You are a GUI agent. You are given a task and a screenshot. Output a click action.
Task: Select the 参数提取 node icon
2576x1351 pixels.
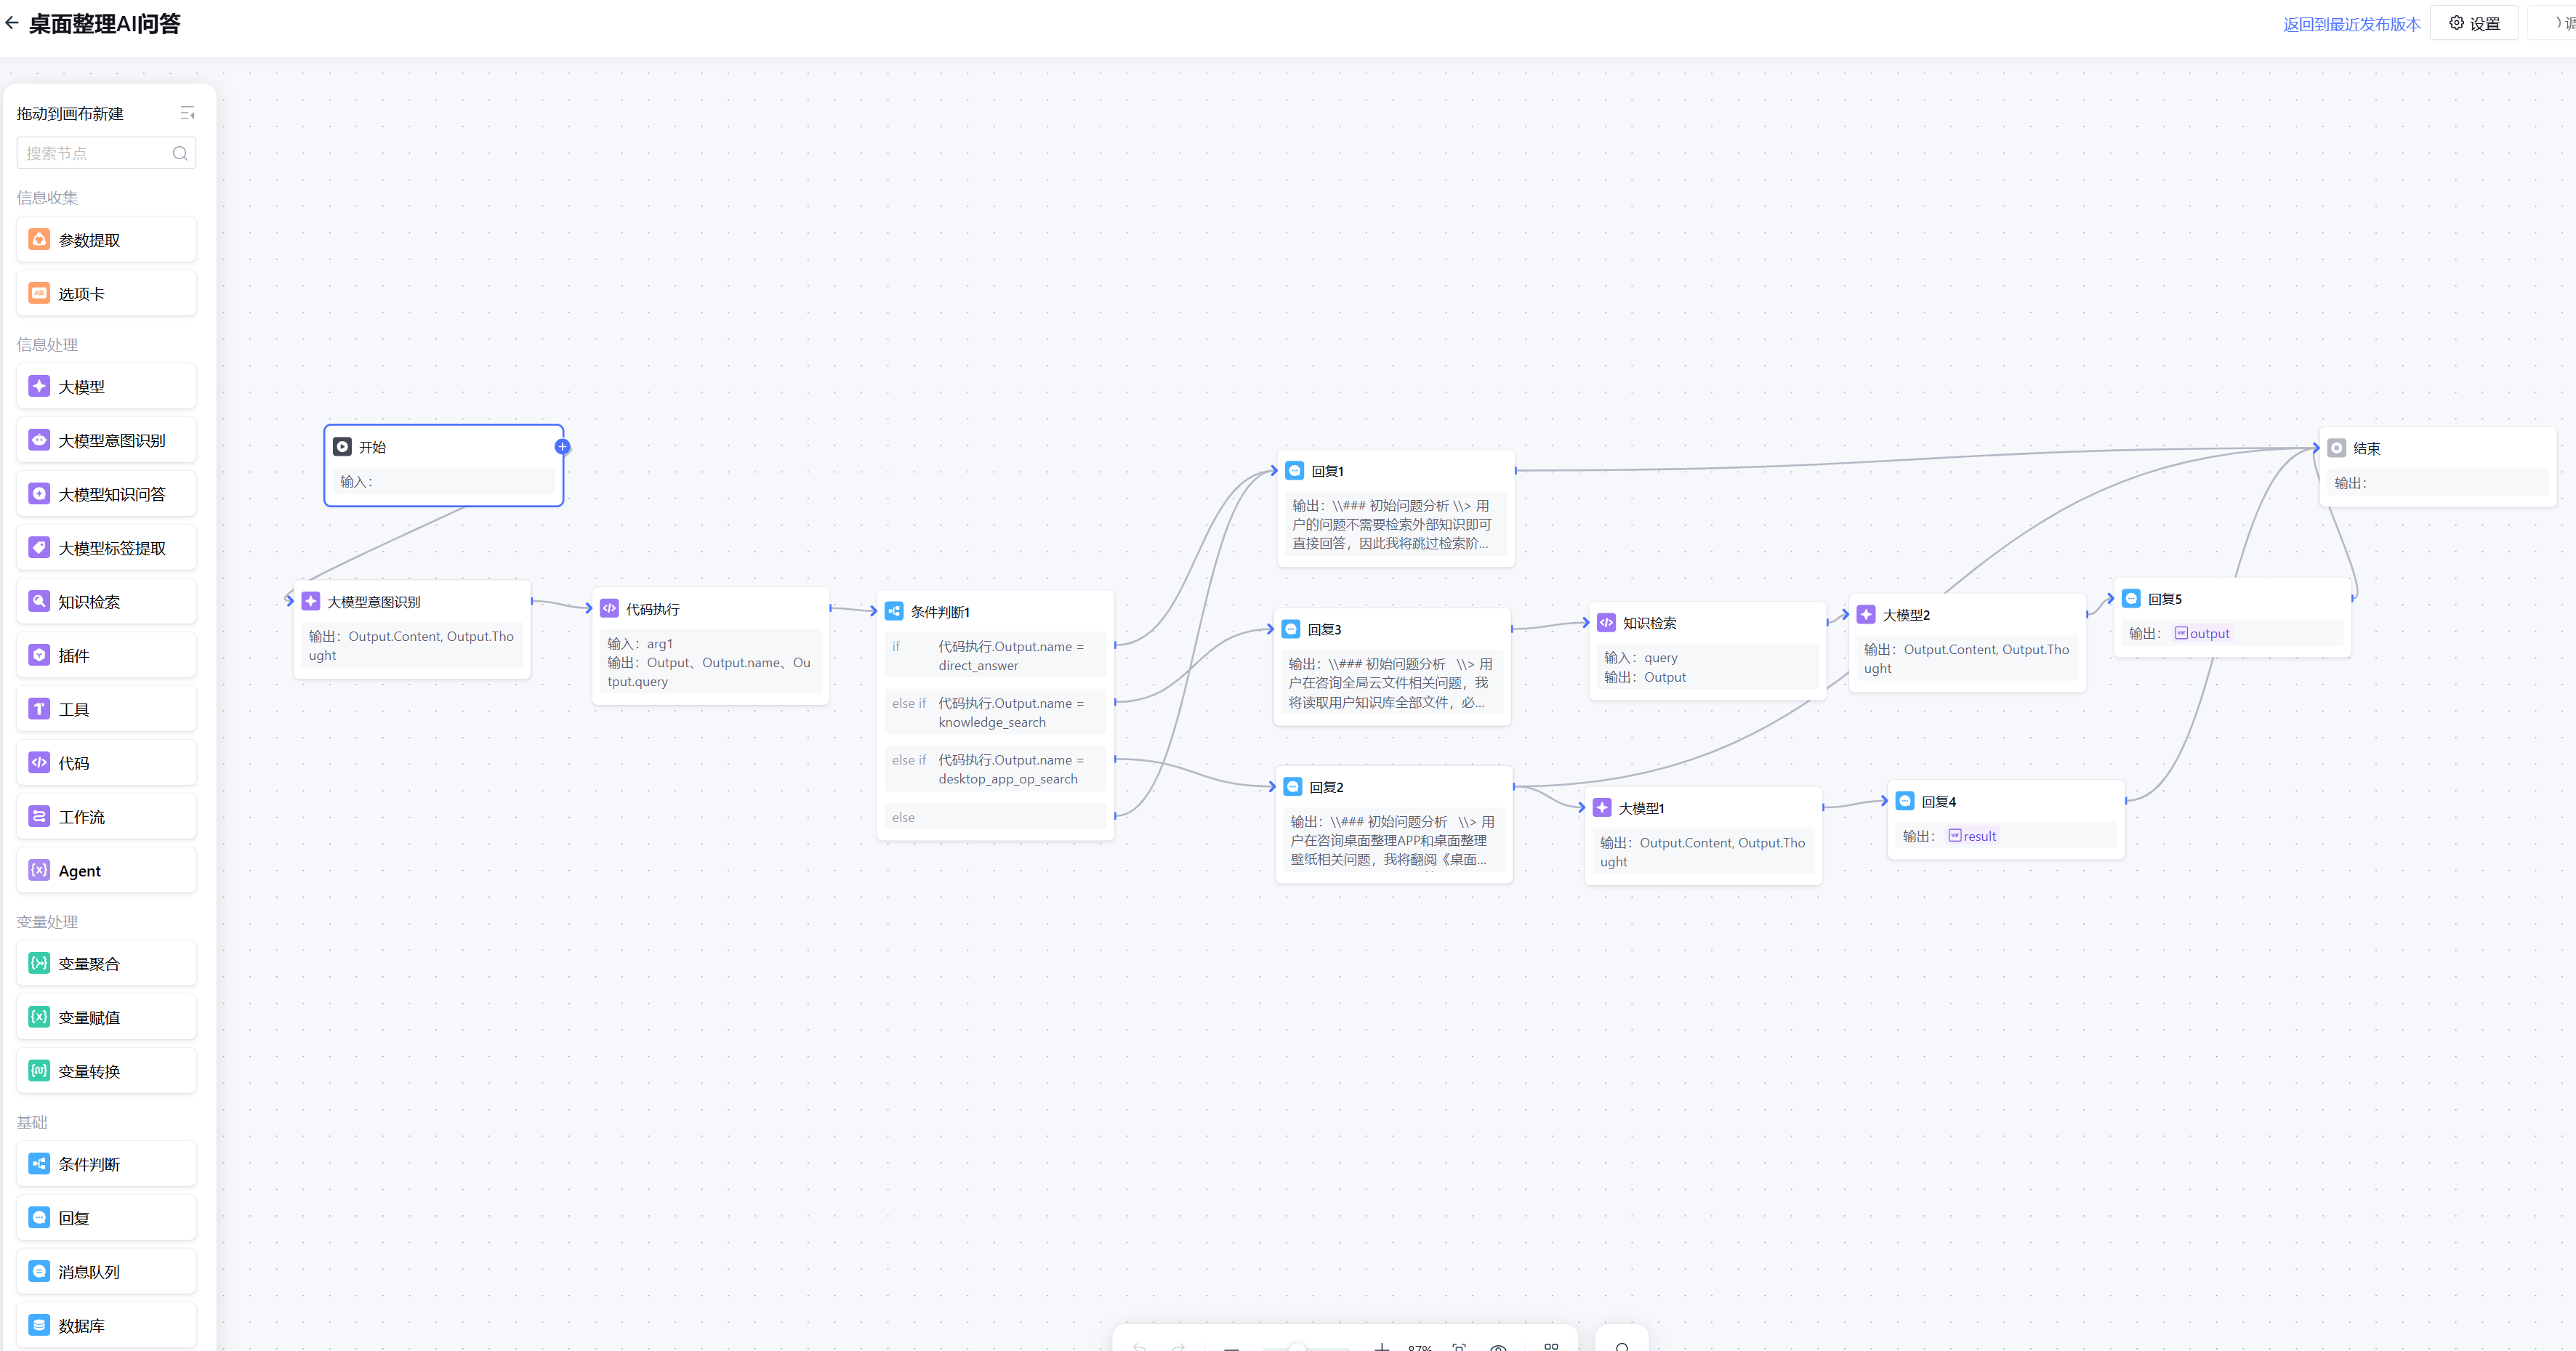[x=39, y=239]
